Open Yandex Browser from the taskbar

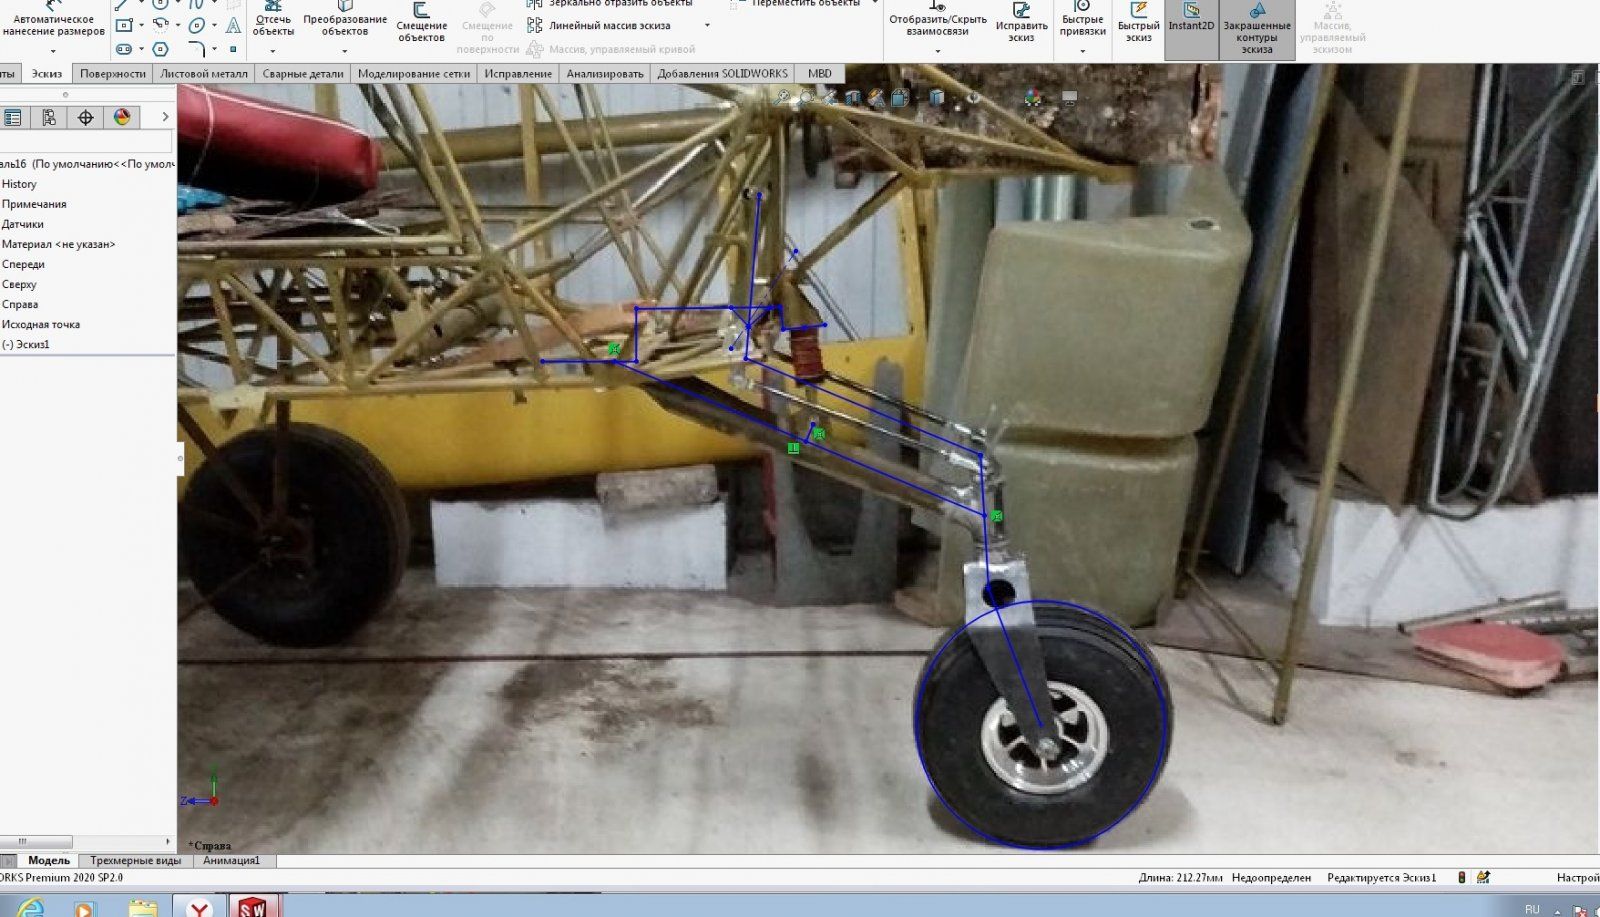[x=200, y=906]
